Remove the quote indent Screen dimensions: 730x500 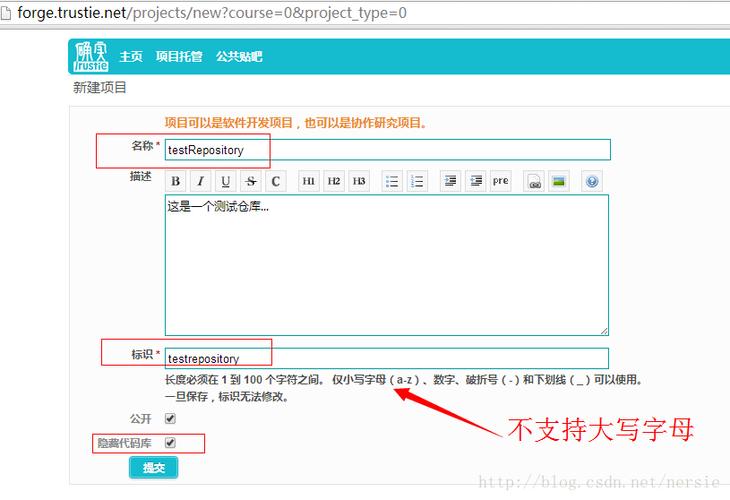[476, 181]
